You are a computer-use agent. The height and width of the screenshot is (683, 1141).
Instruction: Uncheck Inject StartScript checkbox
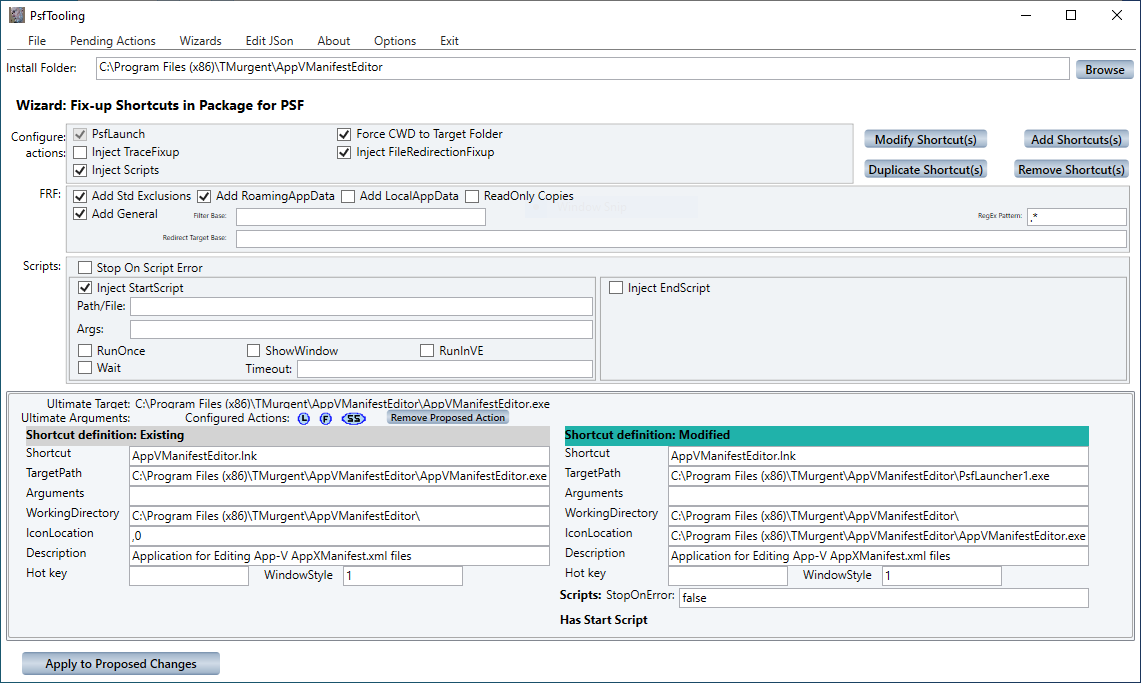(x=85, y=287)
